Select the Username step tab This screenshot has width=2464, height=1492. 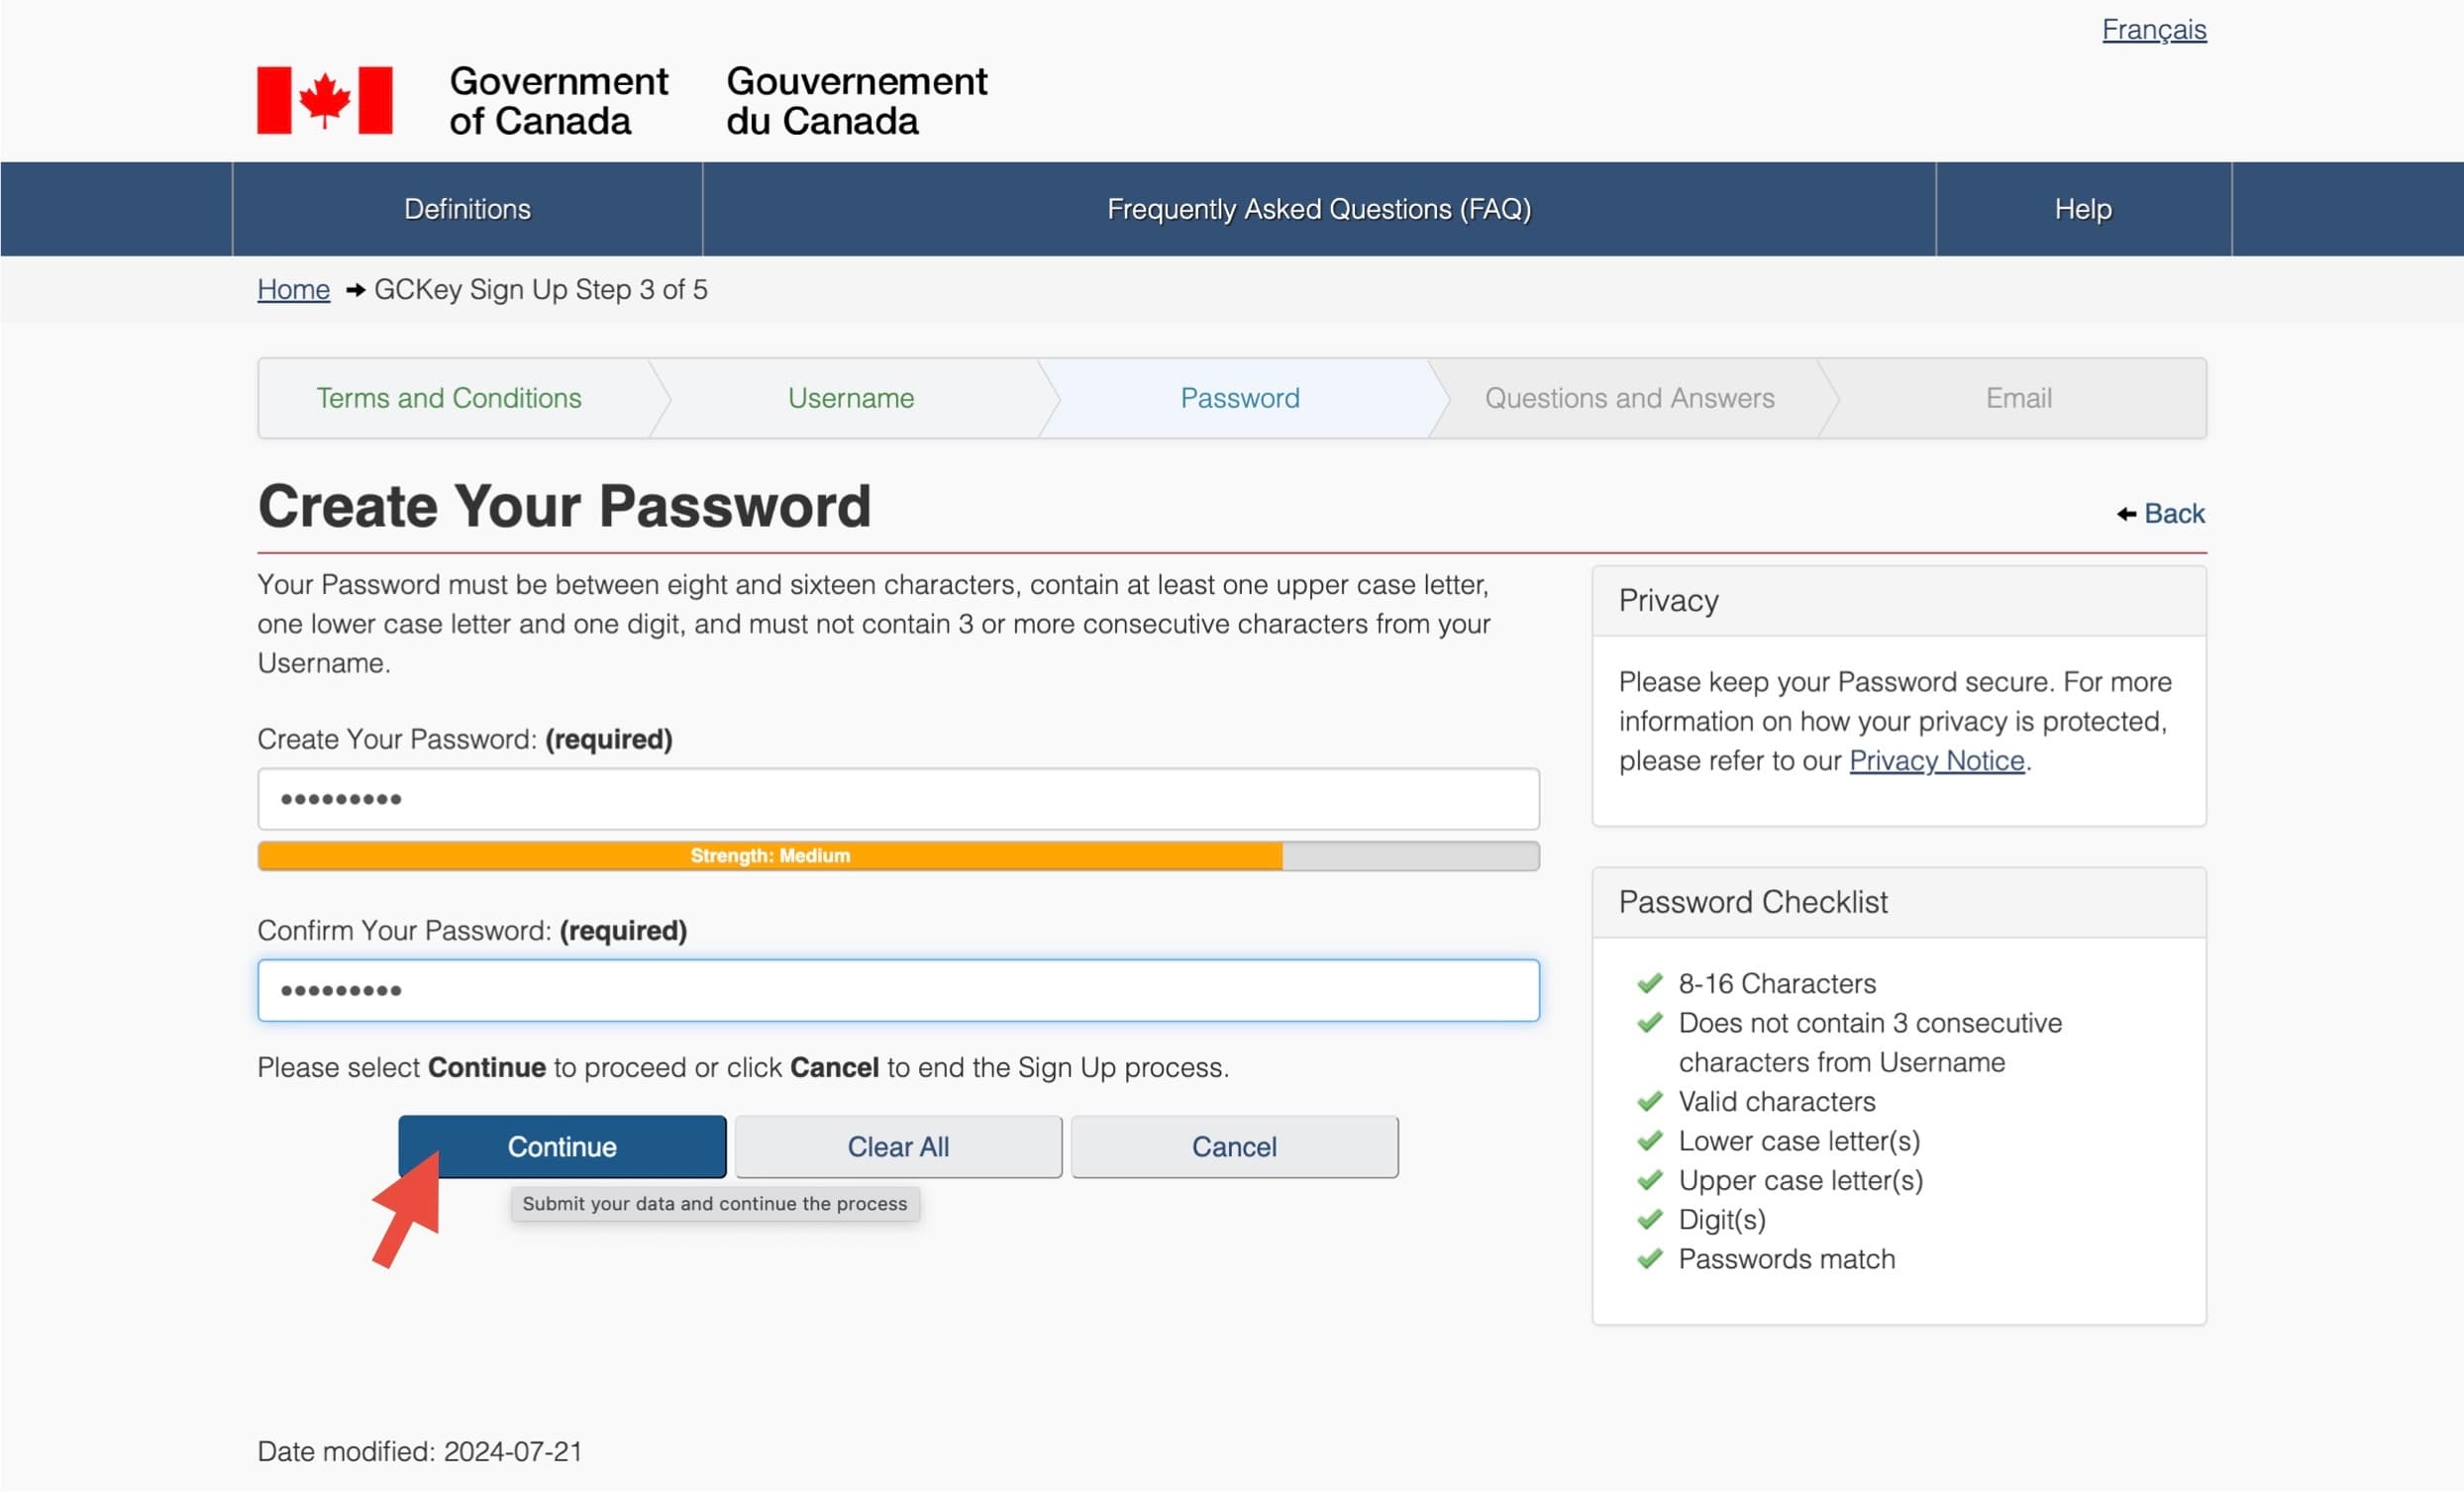pyautogui.click(x=850, y=398)
